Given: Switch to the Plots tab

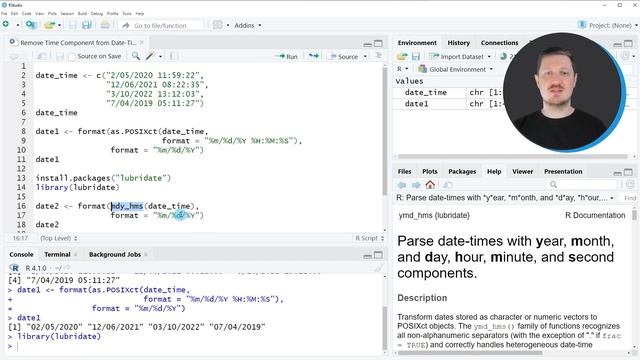Looking at the screenshot, I should [429, 171].
